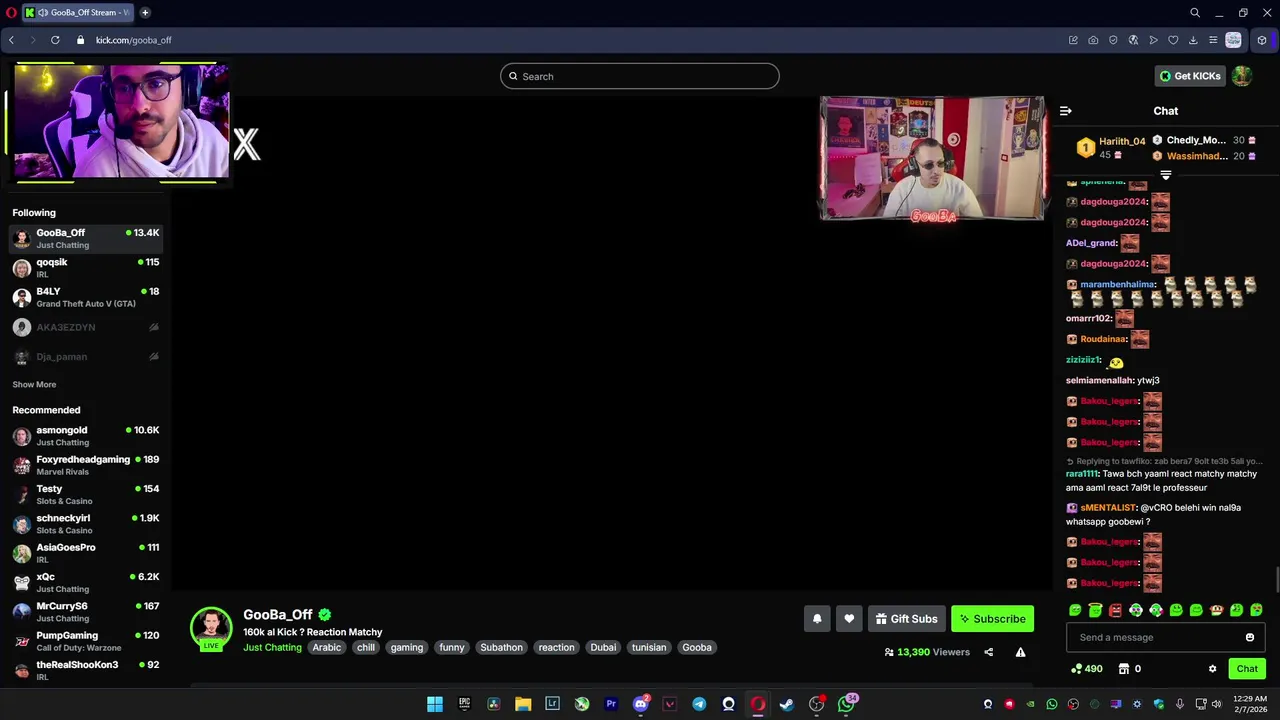This screenshot has width=1280, height=720.
Task: Open Opera downloads icon
Action: (x=1193, y=40)
